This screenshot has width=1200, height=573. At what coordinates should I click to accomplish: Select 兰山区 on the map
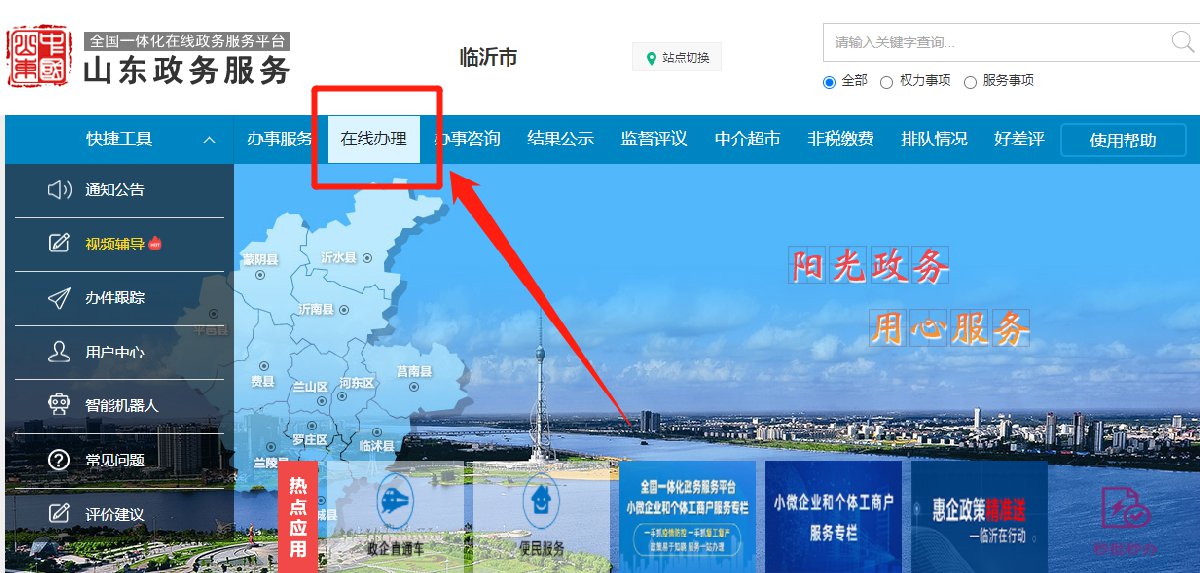coord(309,386)
